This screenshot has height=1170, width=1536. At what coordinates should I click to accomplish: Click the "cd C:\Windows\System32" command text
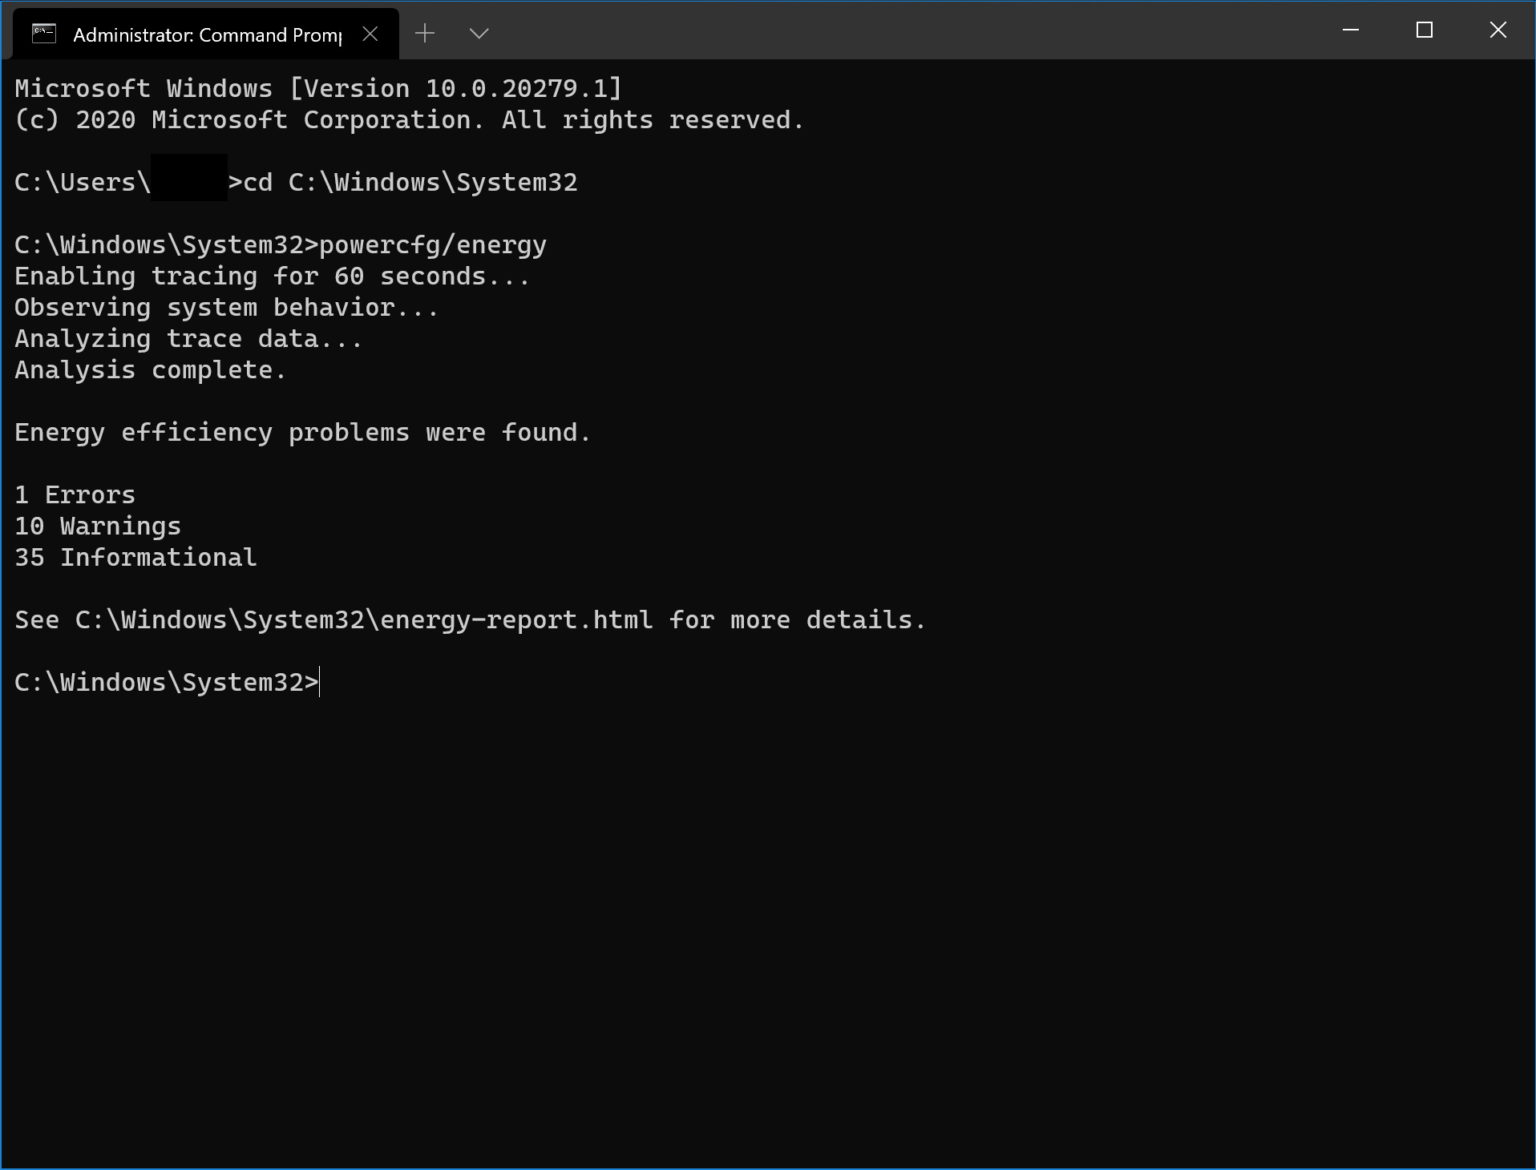(x=410, y=183)
